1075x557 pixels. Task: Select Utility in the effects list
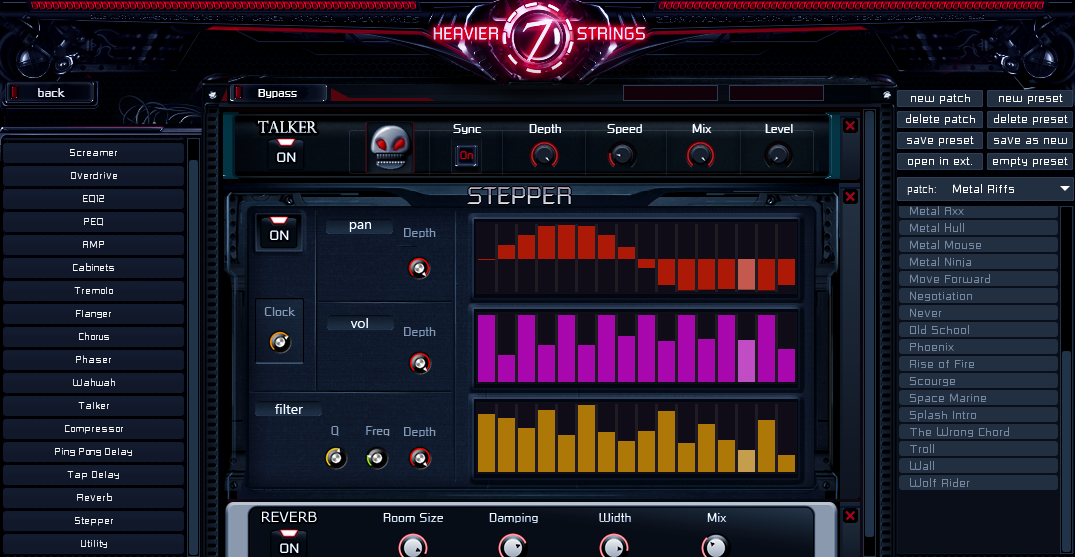point(94,544)
